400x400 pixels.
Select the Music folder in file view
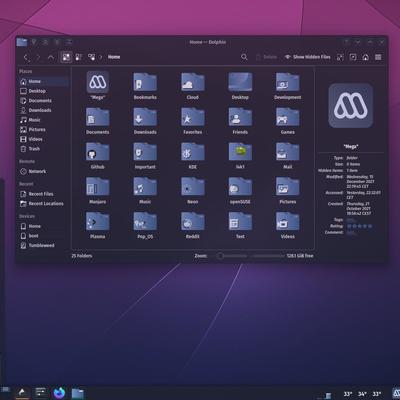coord(145,190)
